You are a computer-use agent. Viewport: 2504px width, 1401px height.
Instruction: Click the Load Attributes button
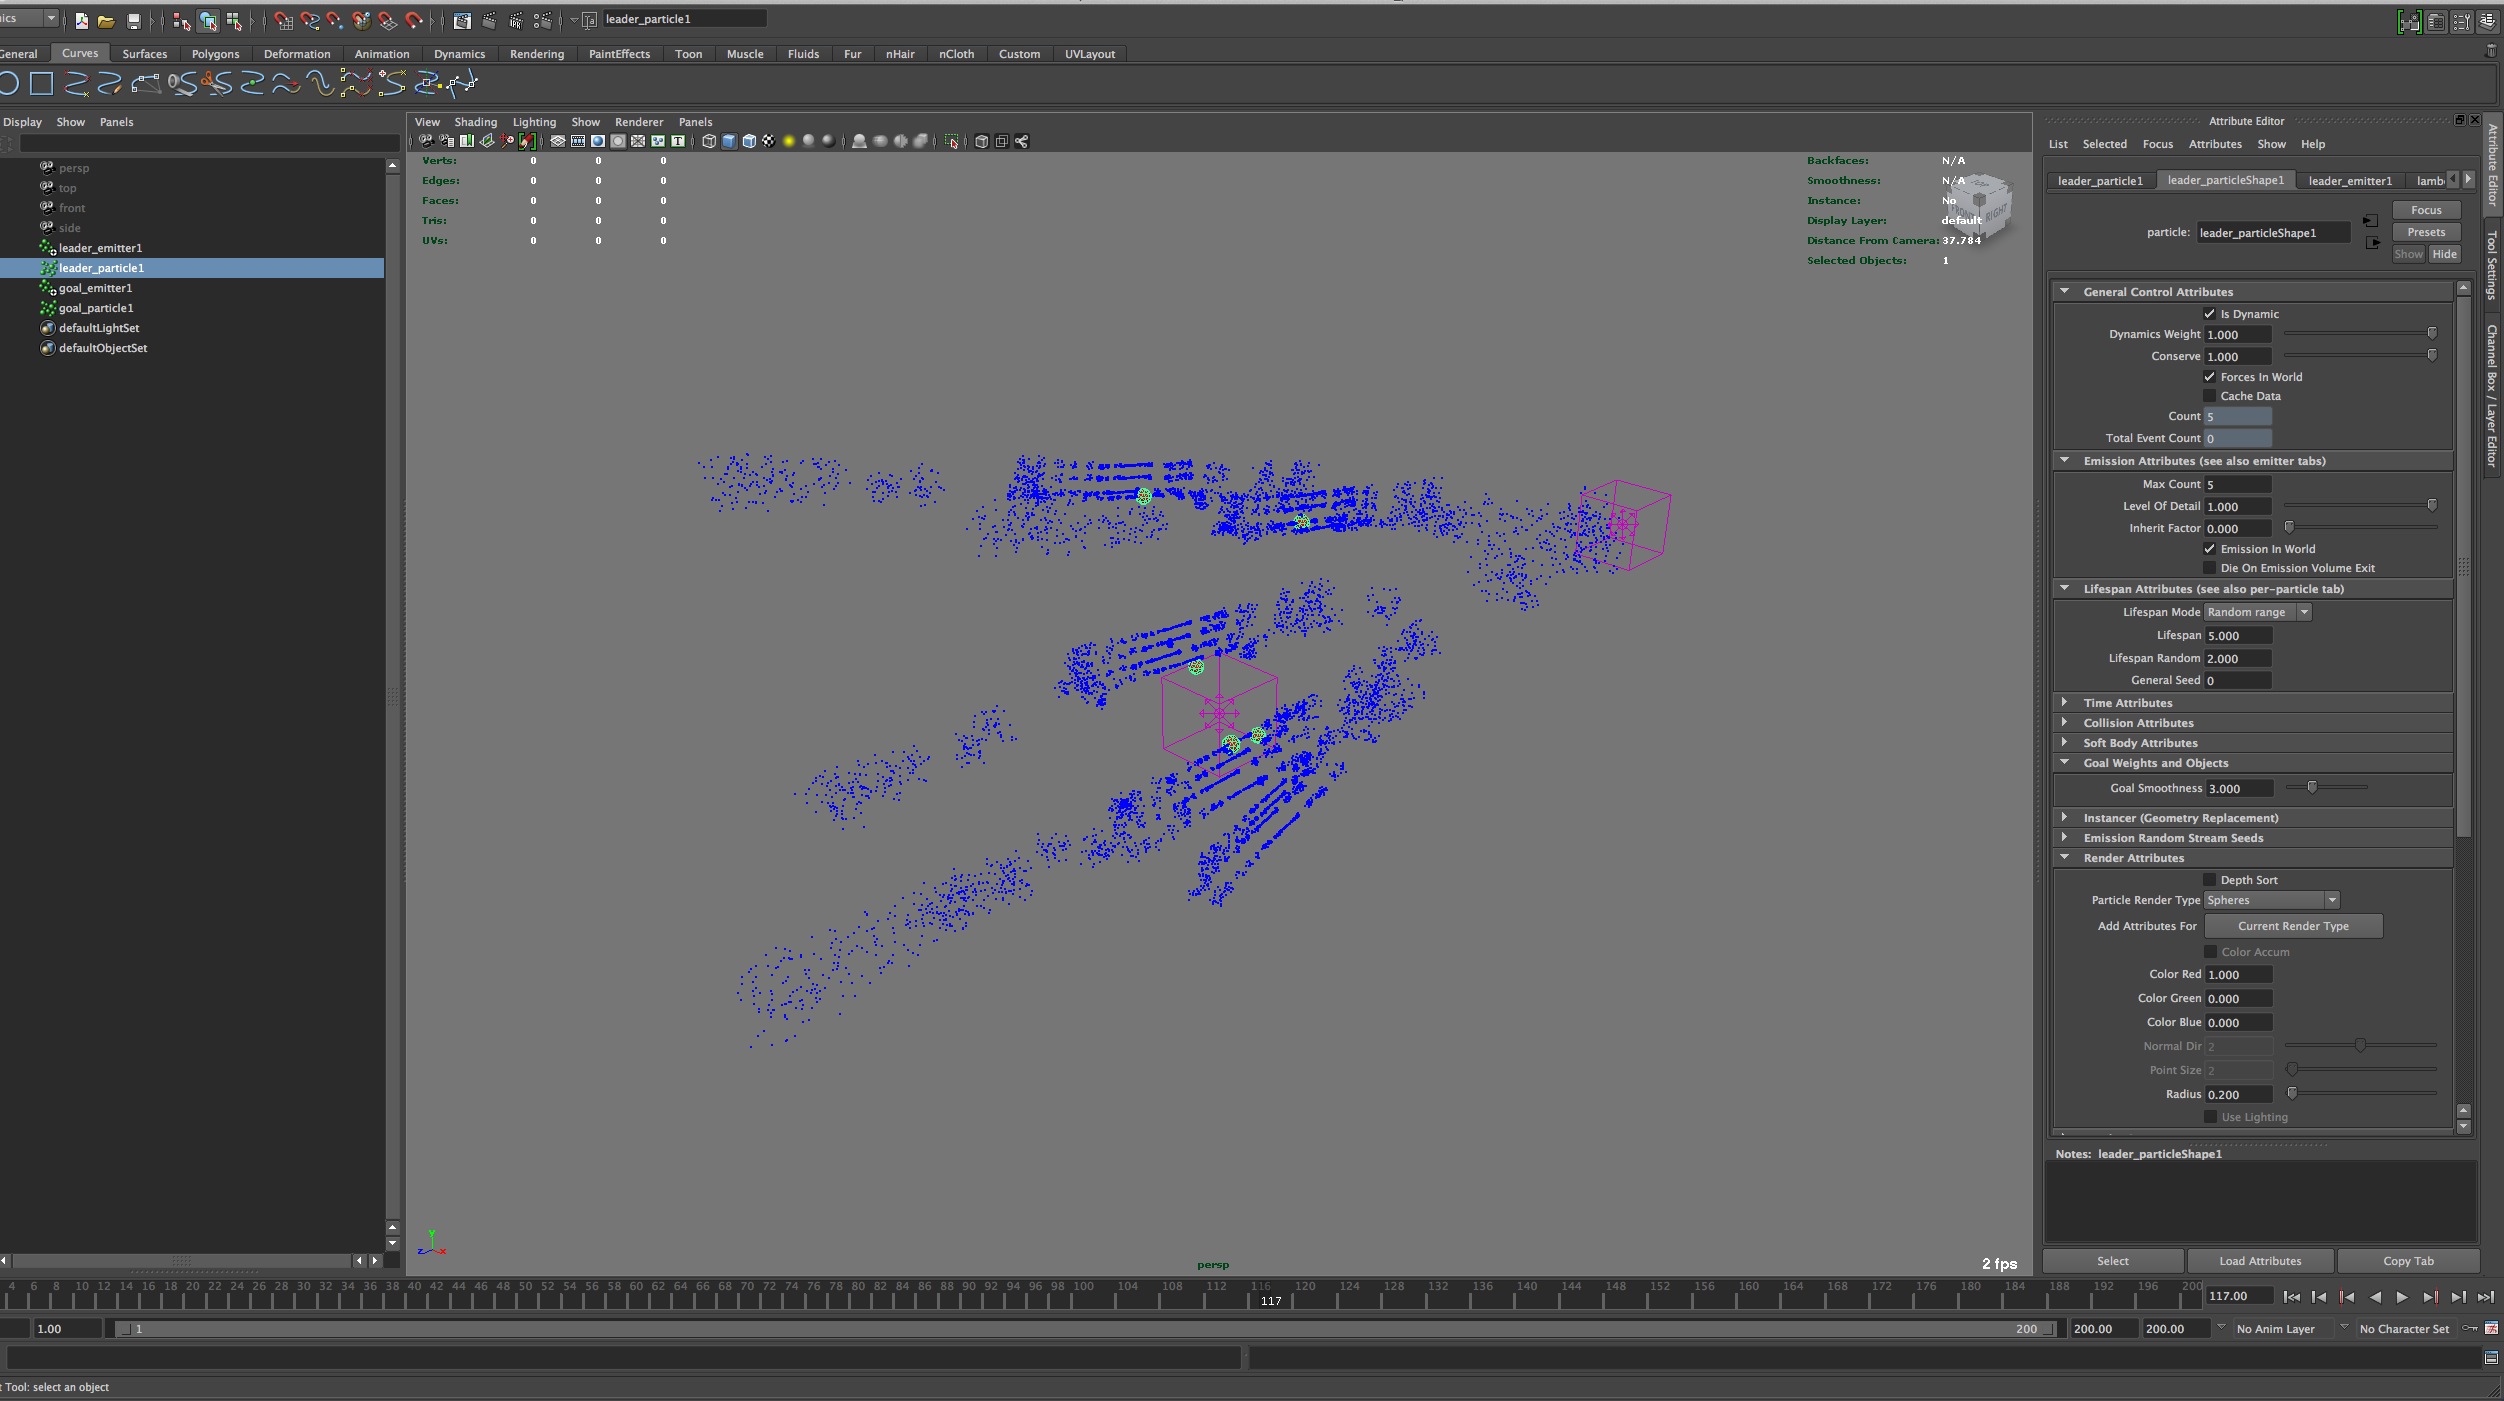(x=2259, y=1261)
